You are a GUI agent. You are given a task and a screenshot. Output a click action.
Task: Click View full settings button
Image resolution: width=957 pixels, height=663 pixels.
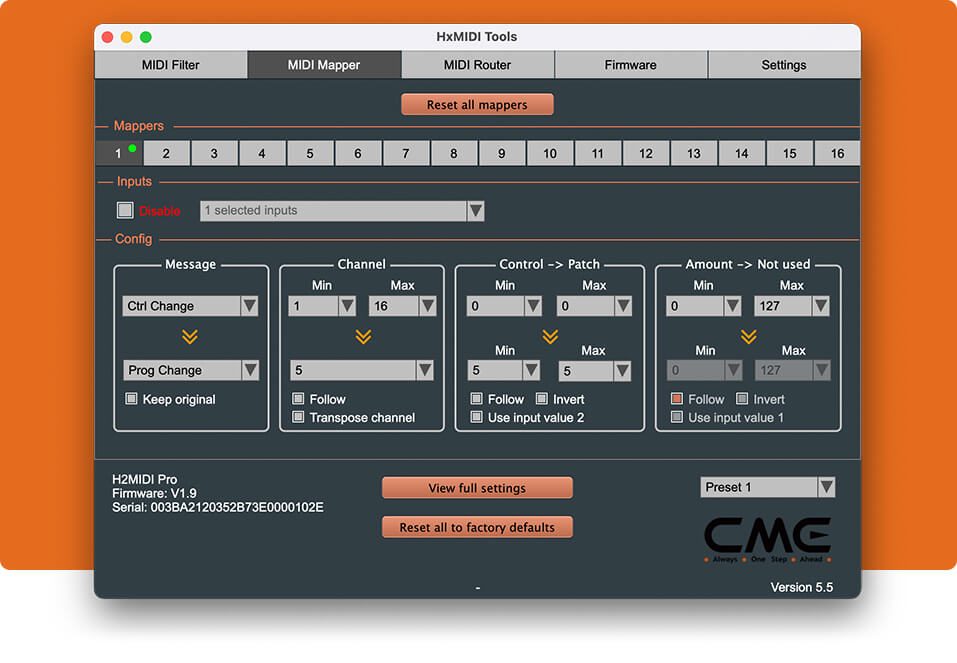click(477, 488)
